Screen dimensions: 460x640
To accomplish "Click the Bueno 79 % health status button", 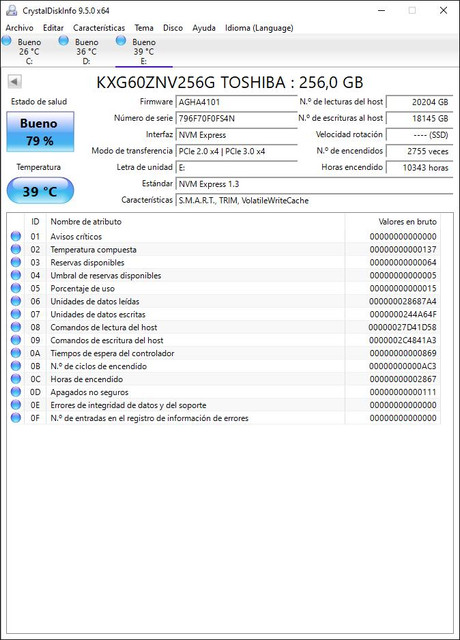I will 40,131.
